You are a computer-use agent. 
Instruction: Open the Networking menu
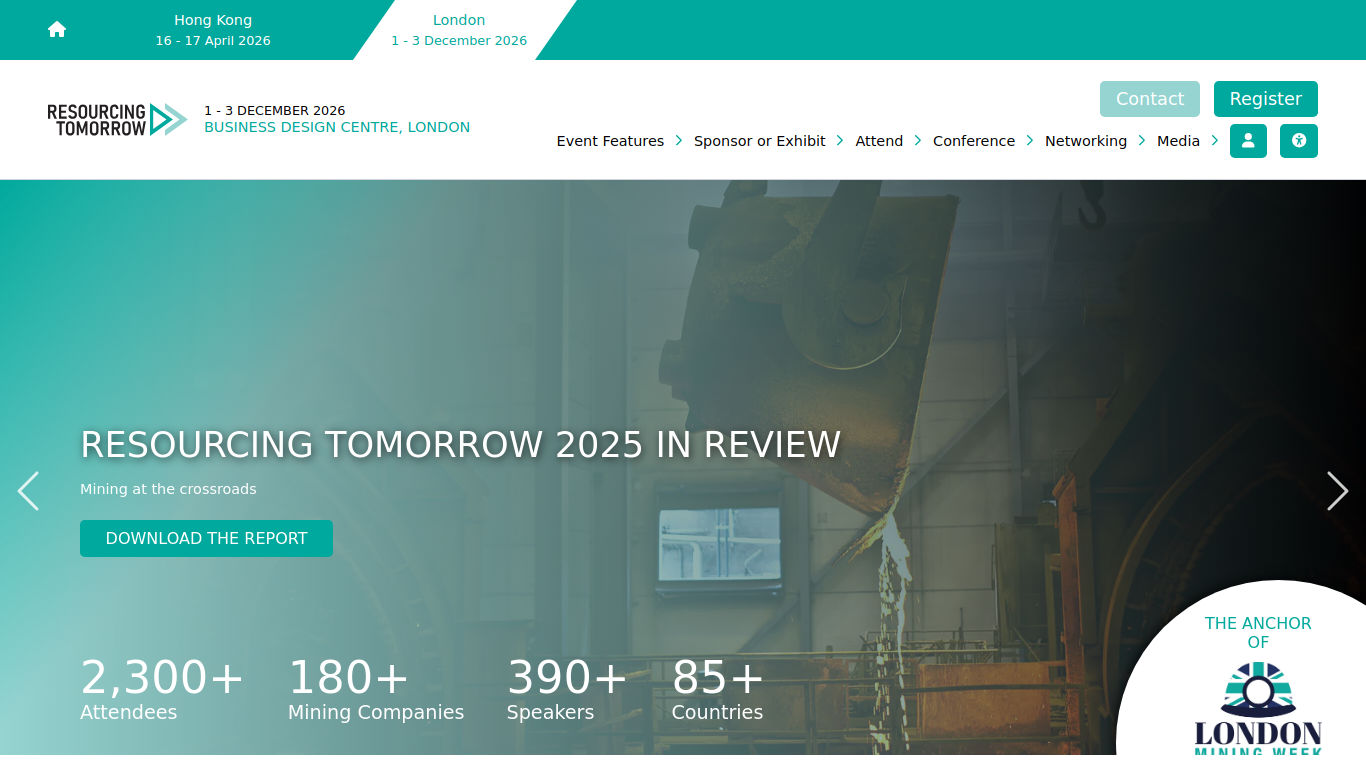coord(1086,141)
